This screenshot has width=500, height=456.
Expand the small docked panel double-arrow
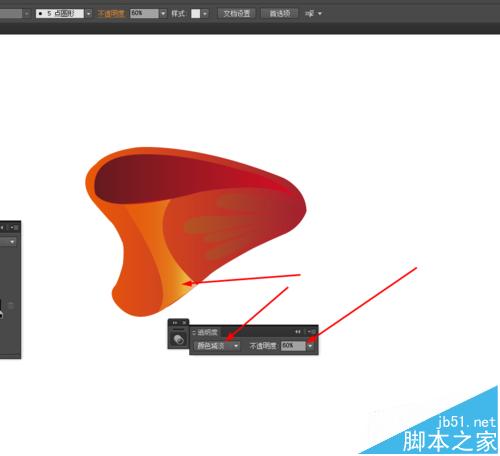[175, 323]
